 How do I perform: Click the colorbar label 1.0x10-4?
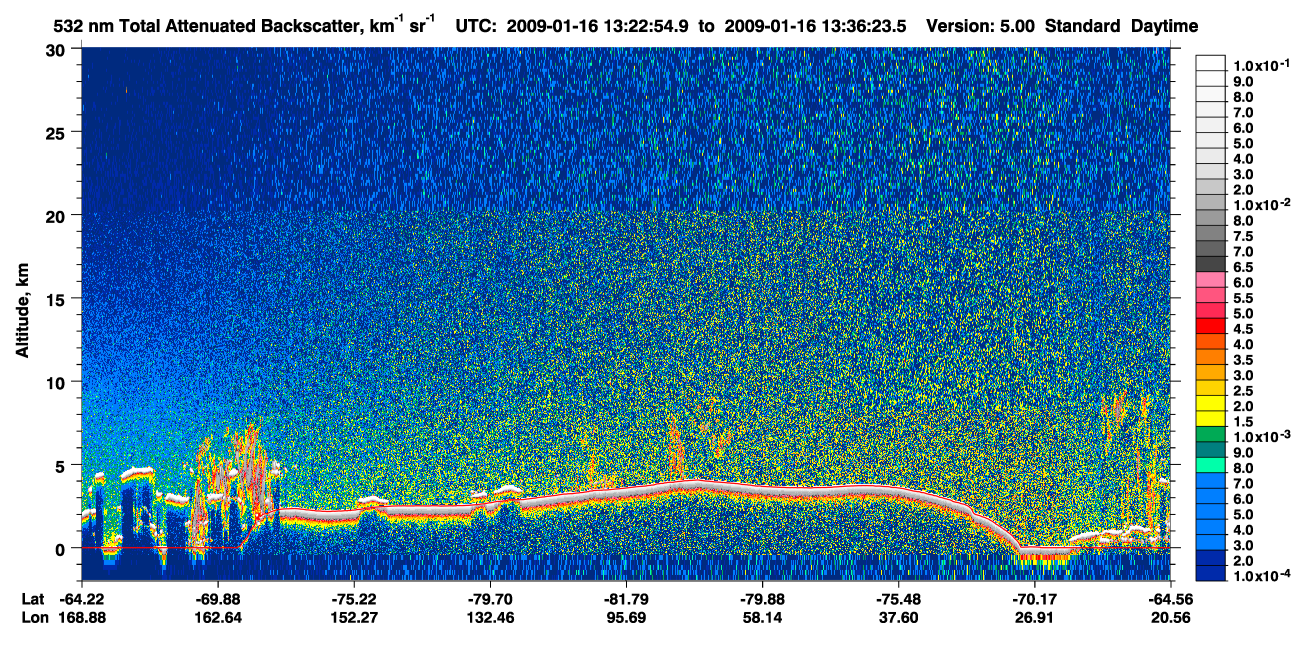click(x=1261, y=577)
